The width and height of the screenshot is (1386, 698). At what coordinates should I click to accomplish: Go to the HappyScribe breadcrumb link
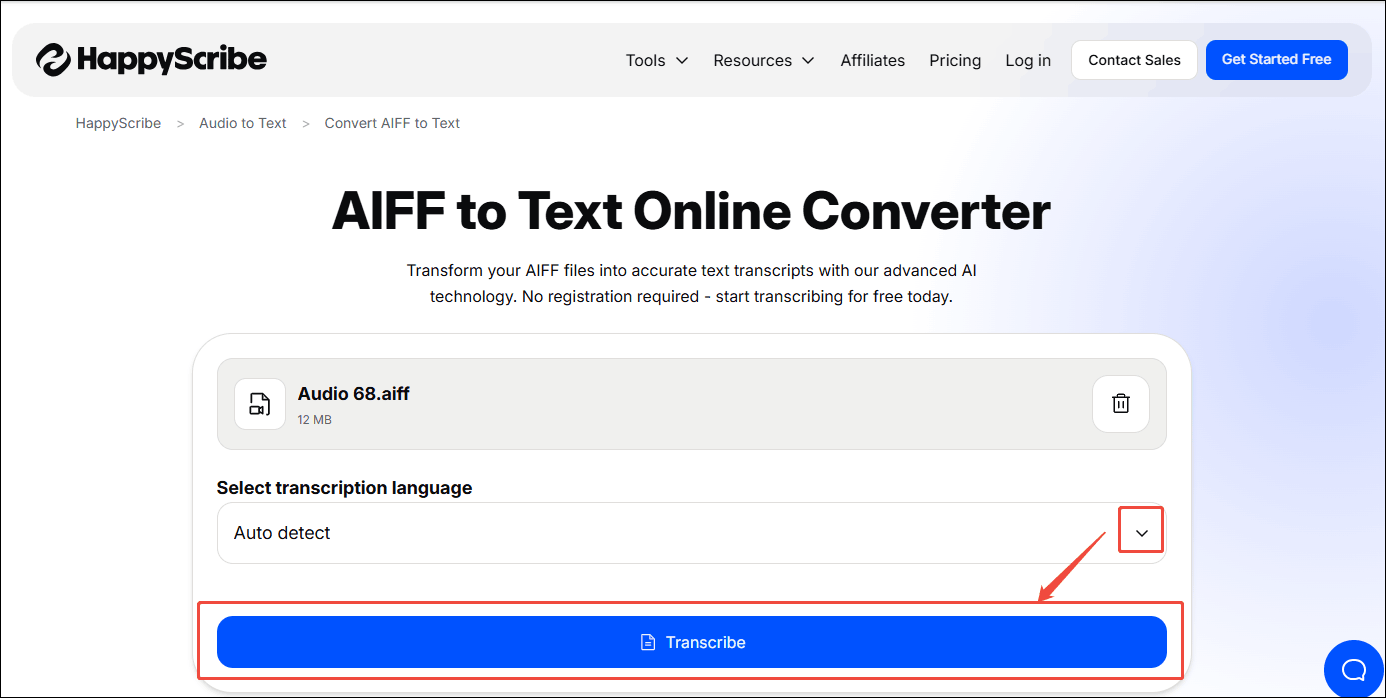118,123
